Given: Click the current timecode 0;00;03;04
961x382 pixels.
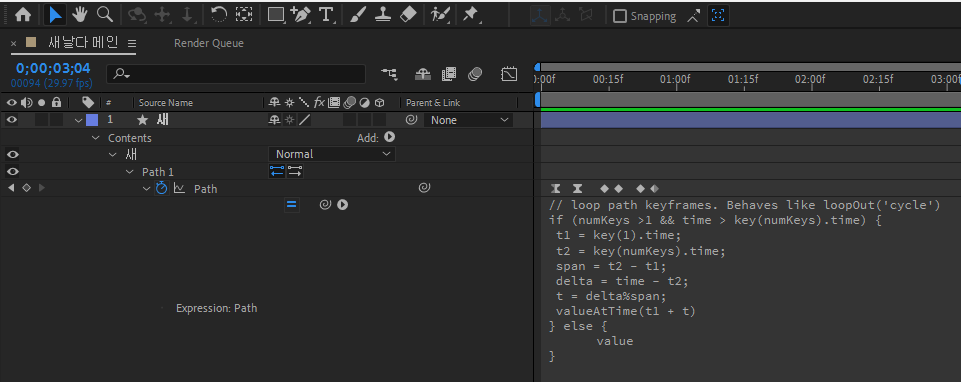Looking at the screenshot, I should (53, 68).
